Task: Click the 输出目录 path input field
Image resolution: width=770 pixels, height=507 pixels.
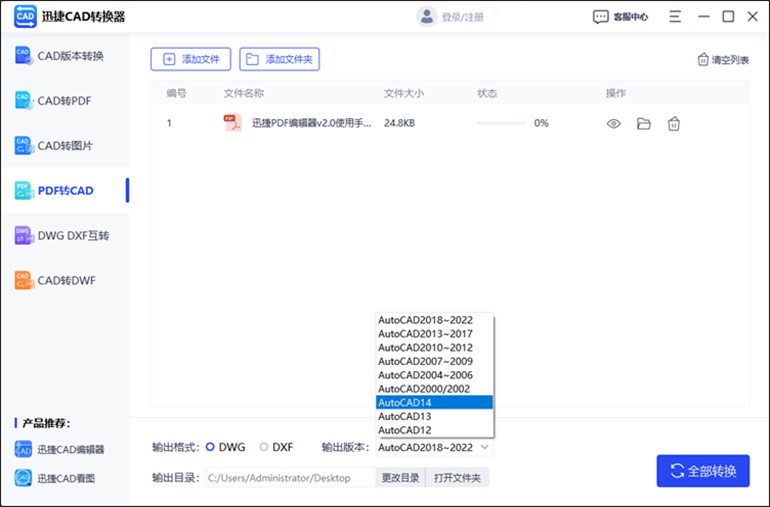Action: pos(291,478)
